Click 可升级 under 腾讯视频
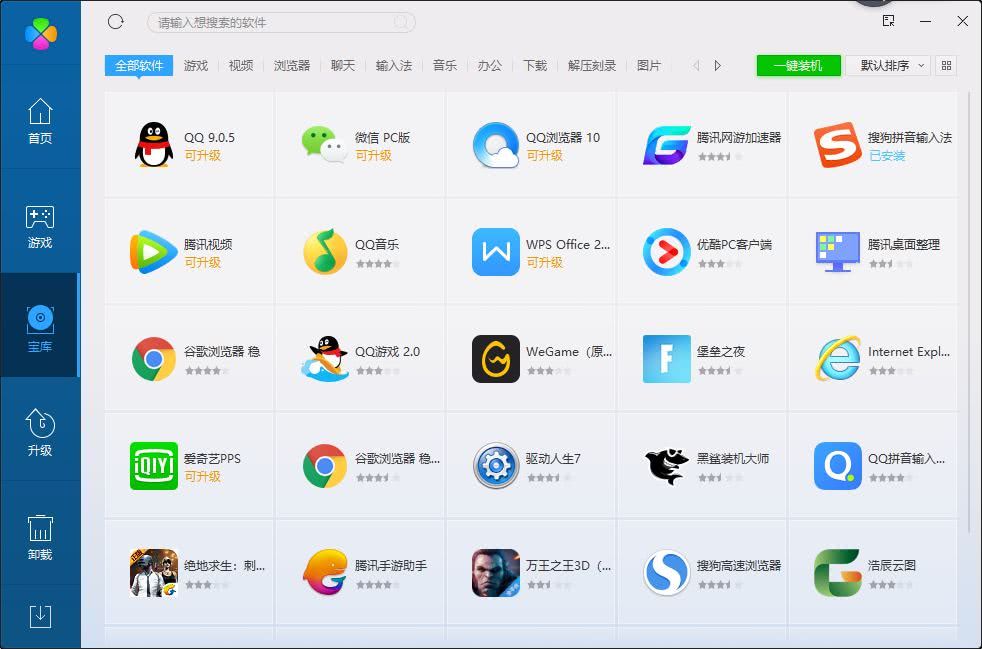 click(203, 262)
